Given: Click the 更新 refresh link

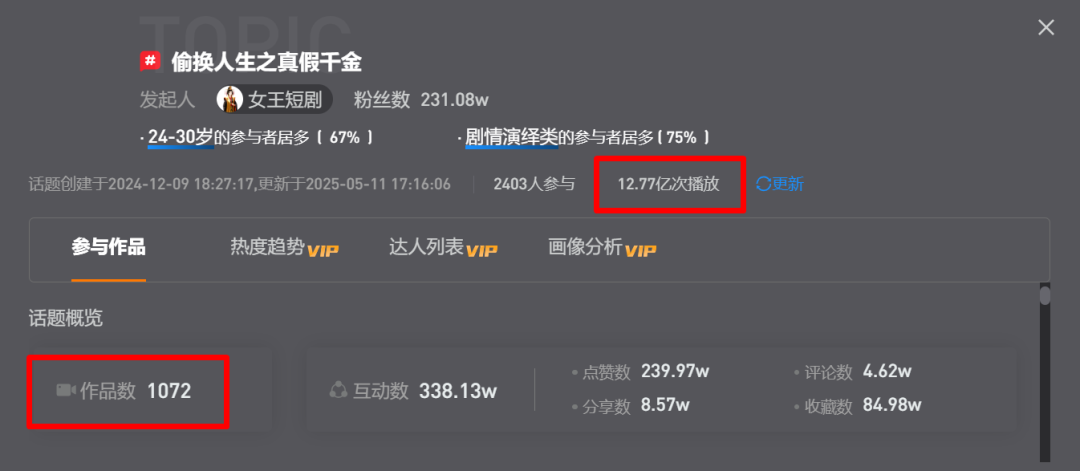Looking at the screenshot, I should tap(787, 184).
